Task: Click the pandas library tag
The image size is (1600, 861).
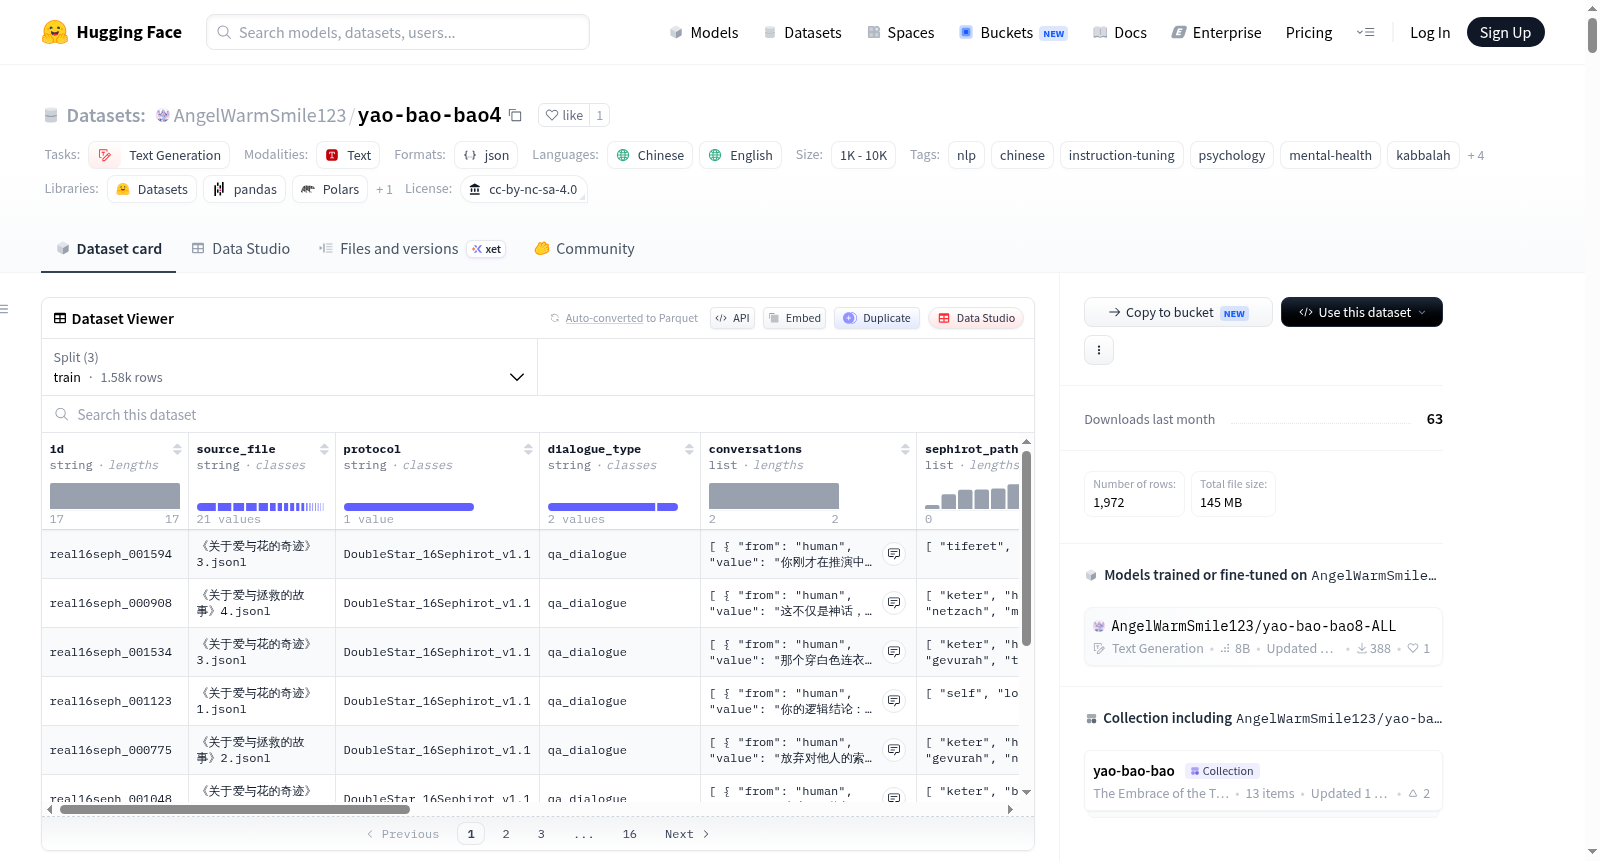Action: (x=245, y=189)
